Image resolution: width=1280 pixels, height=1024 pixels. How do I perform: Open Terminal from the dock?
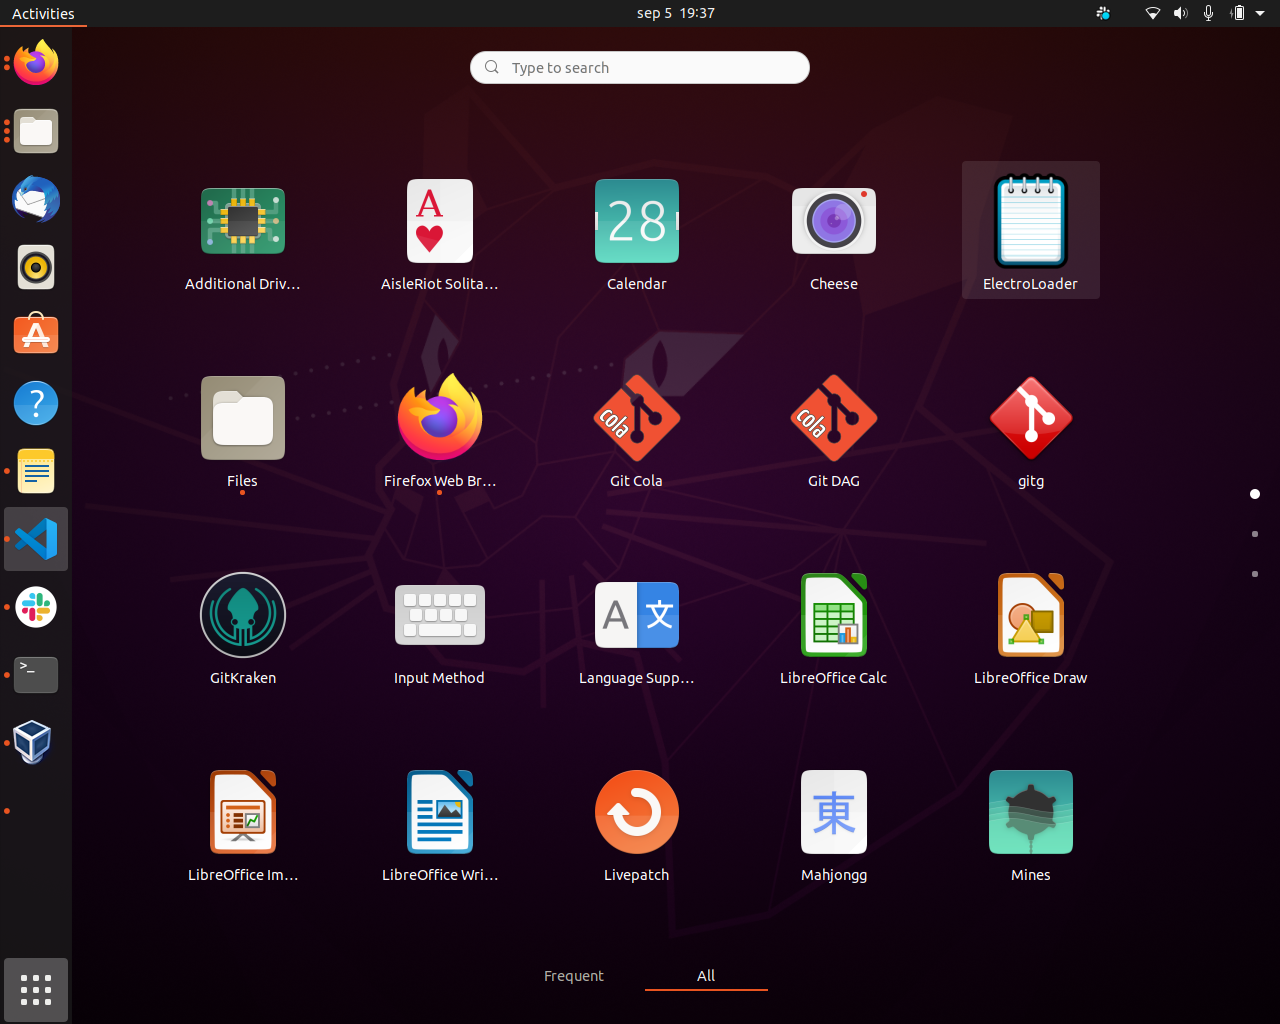tap(36, 675)
